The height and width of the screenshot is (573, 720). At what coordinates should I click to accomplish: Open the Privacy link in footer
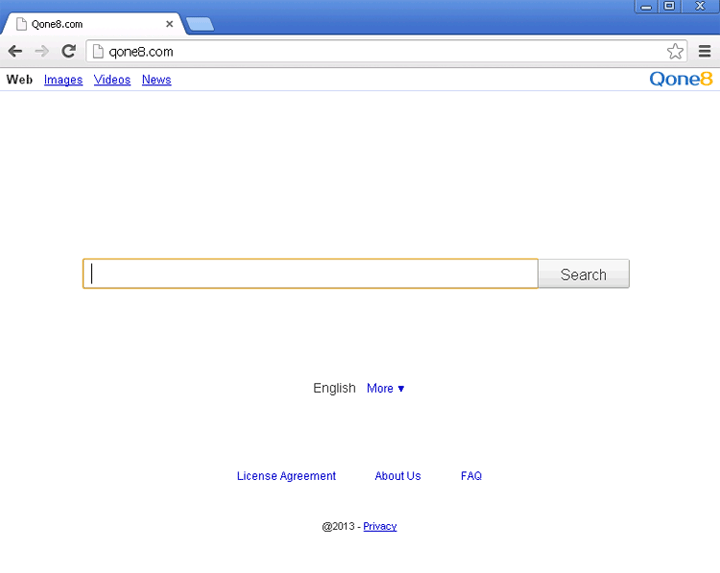379,526
